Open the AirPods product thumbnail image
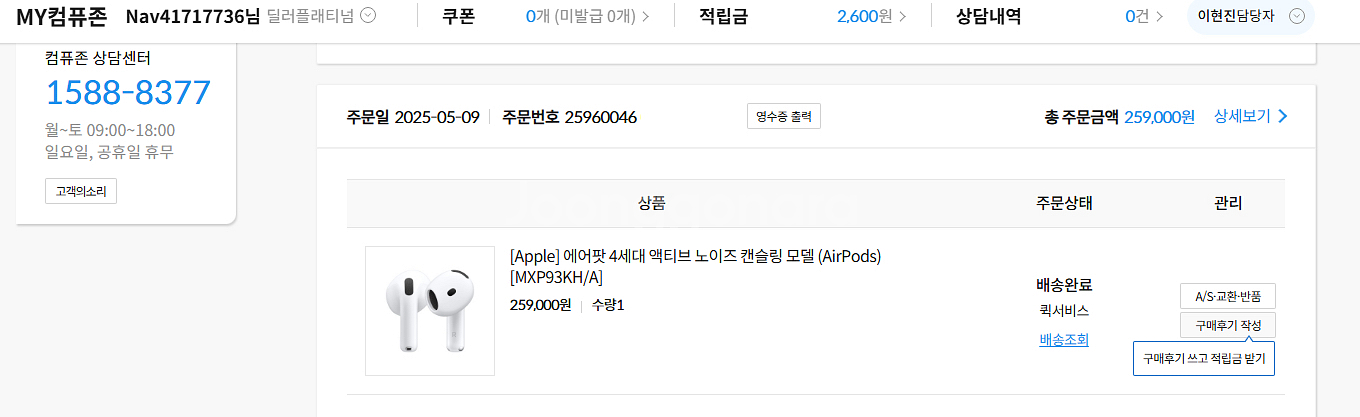1360x417 pixels. pos(430,311)
